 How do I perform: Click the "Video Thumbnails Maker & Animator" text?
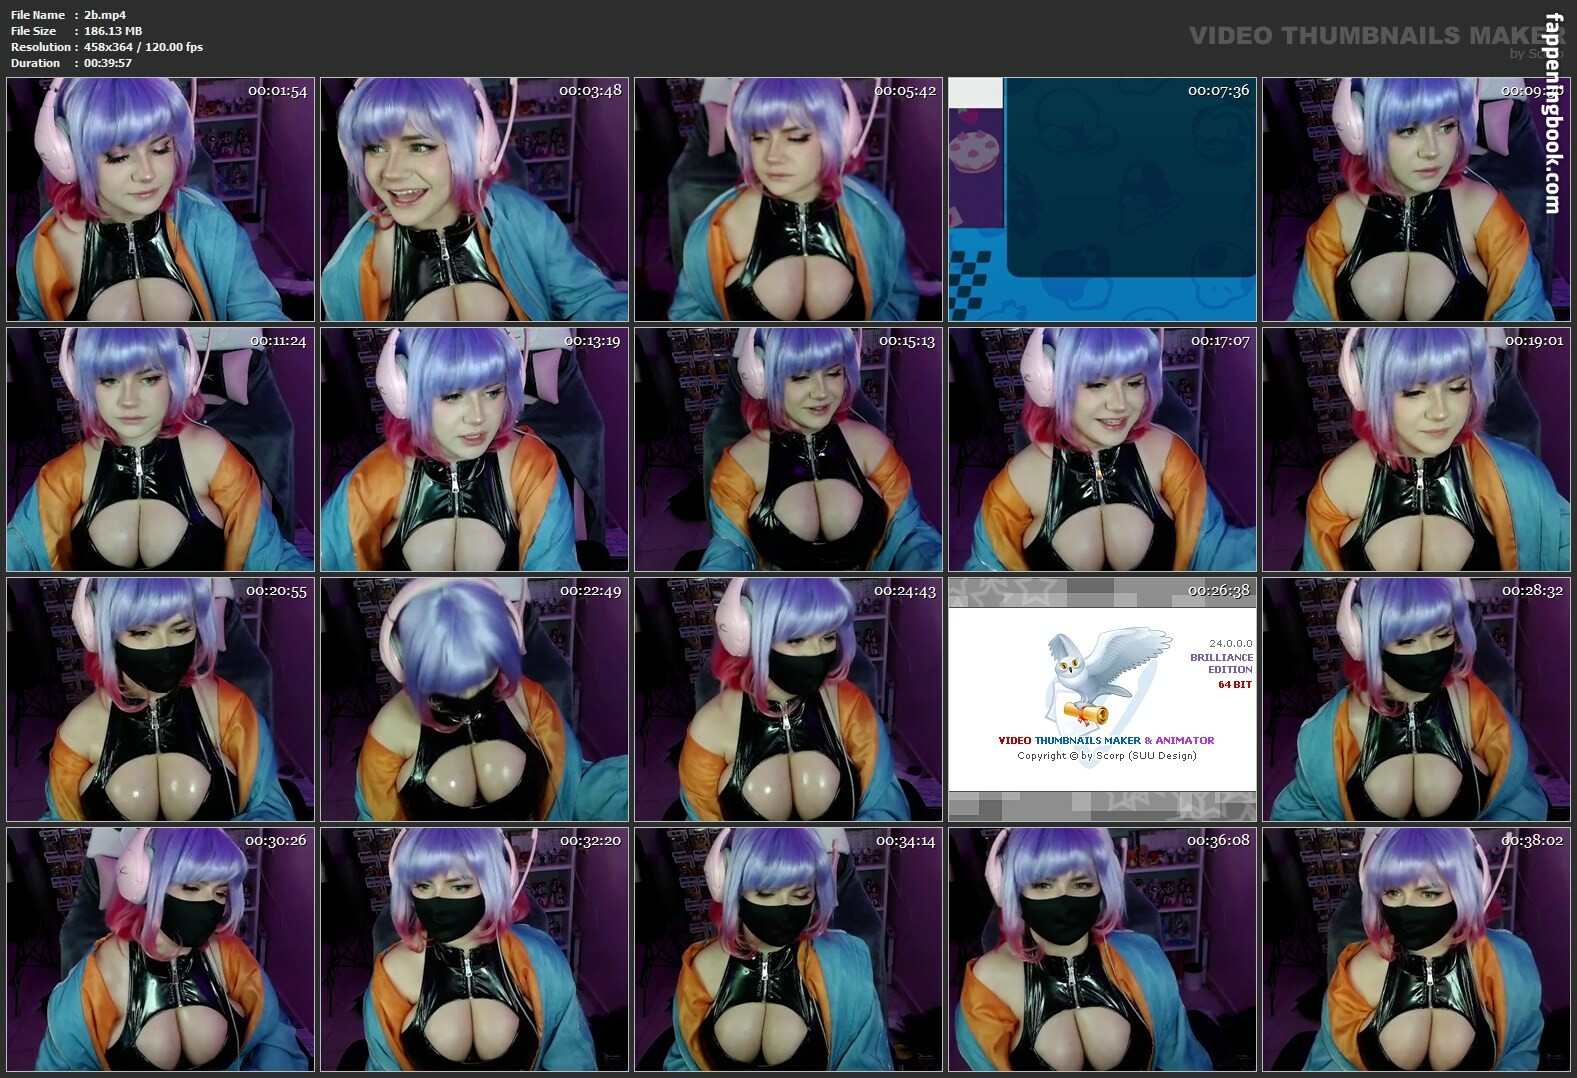click(1106, 740)
